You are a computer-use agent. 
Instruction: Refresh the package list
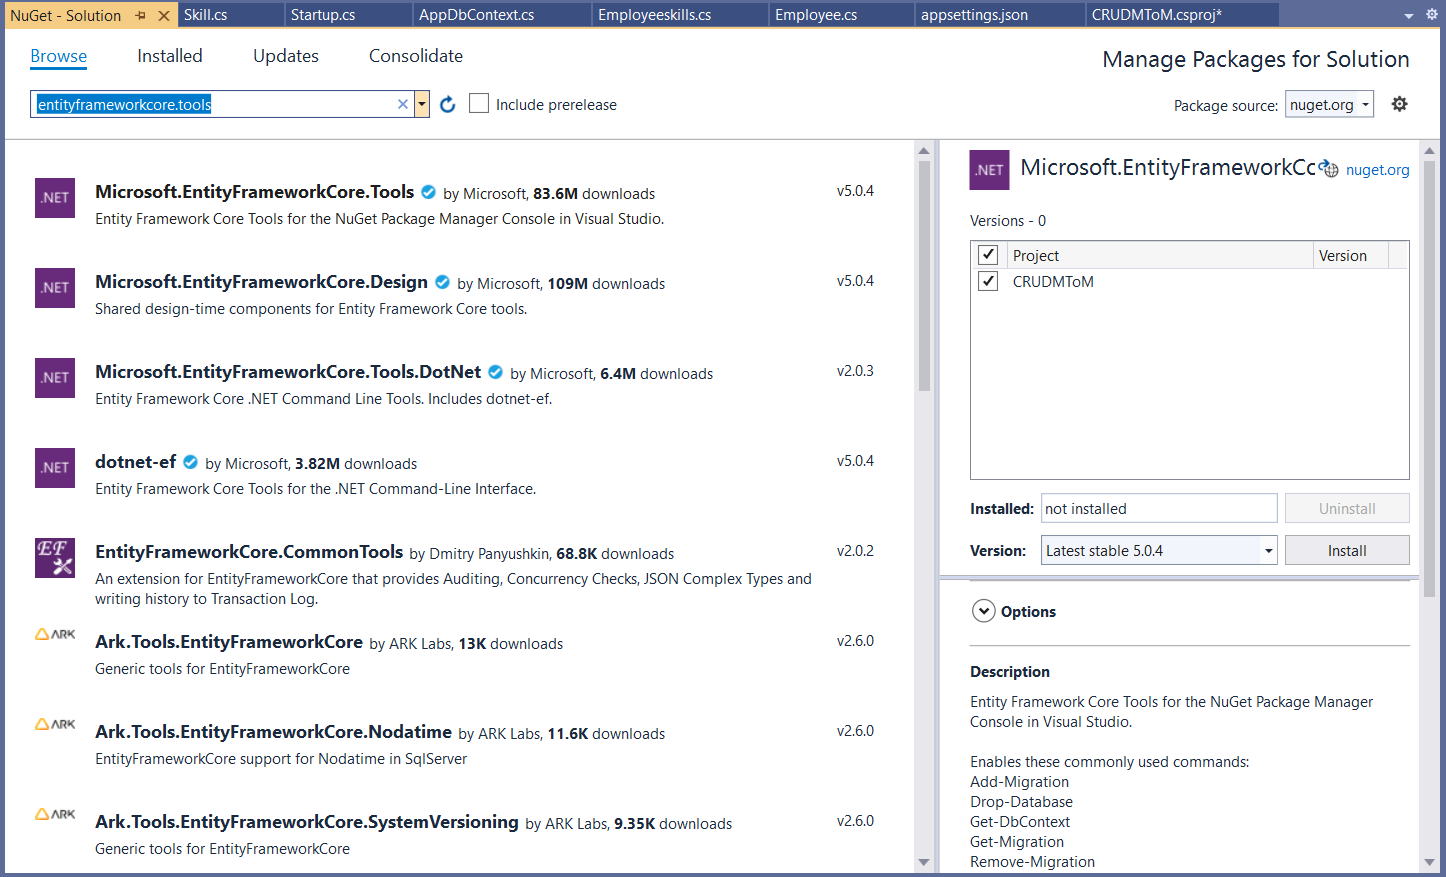pyautogui.click(x=448, y=104)
